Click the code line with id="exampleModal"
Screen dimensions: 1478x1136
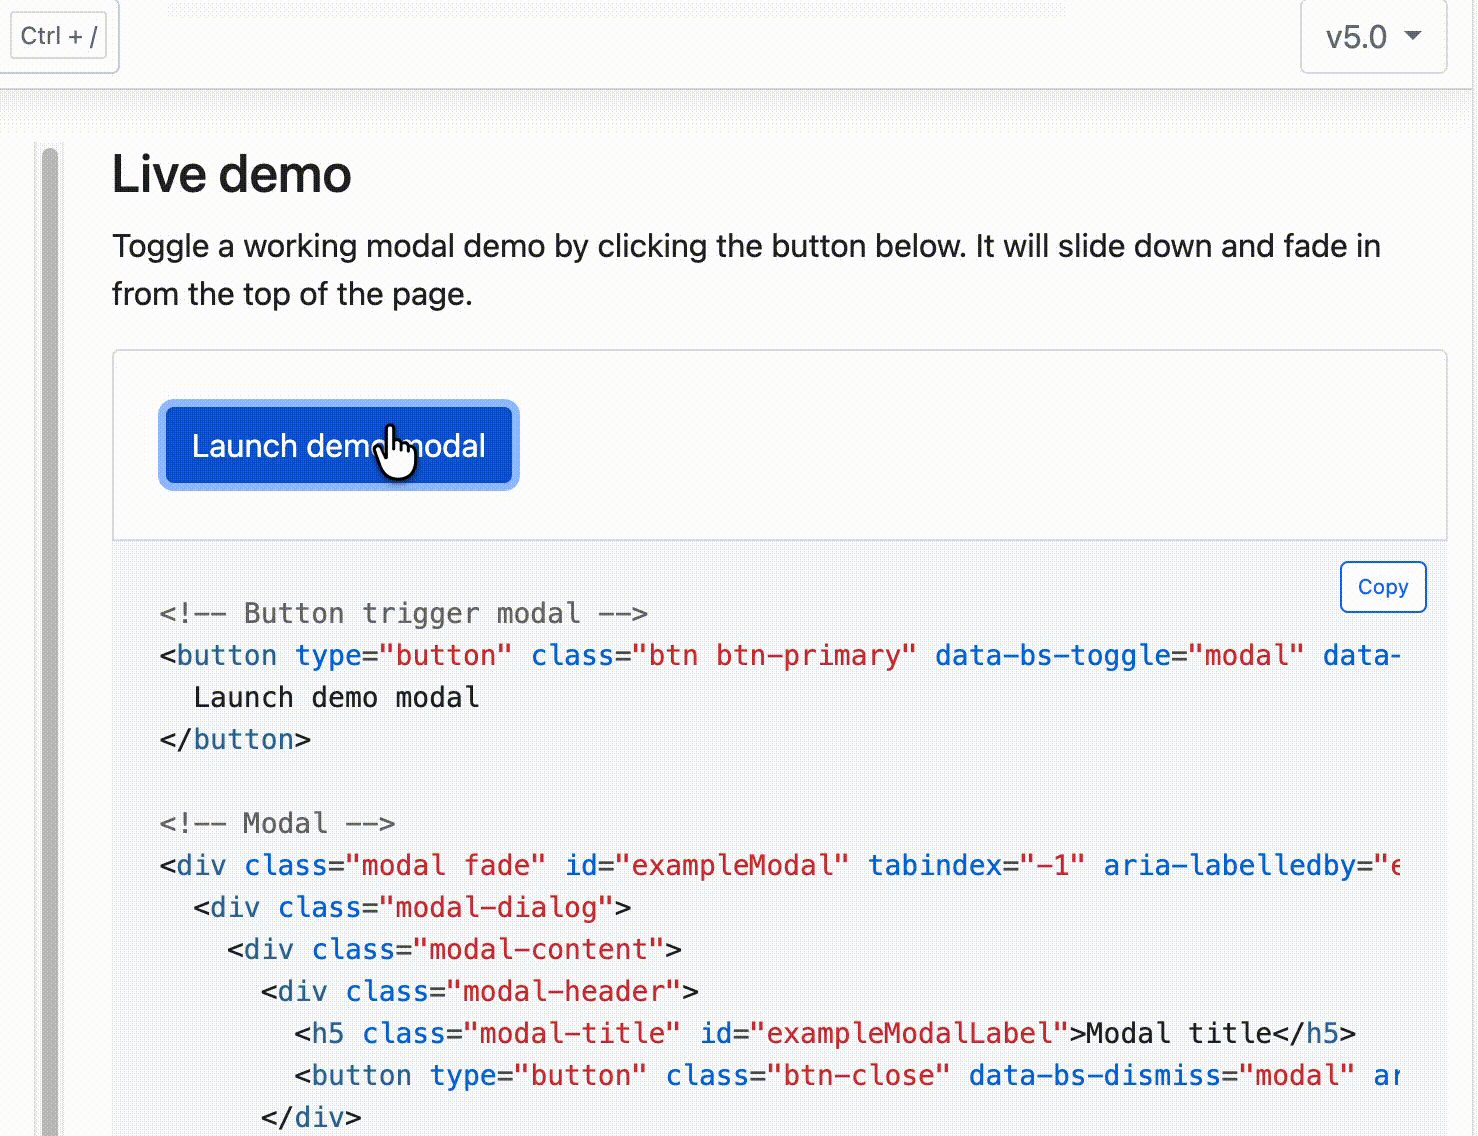point(780,865)
